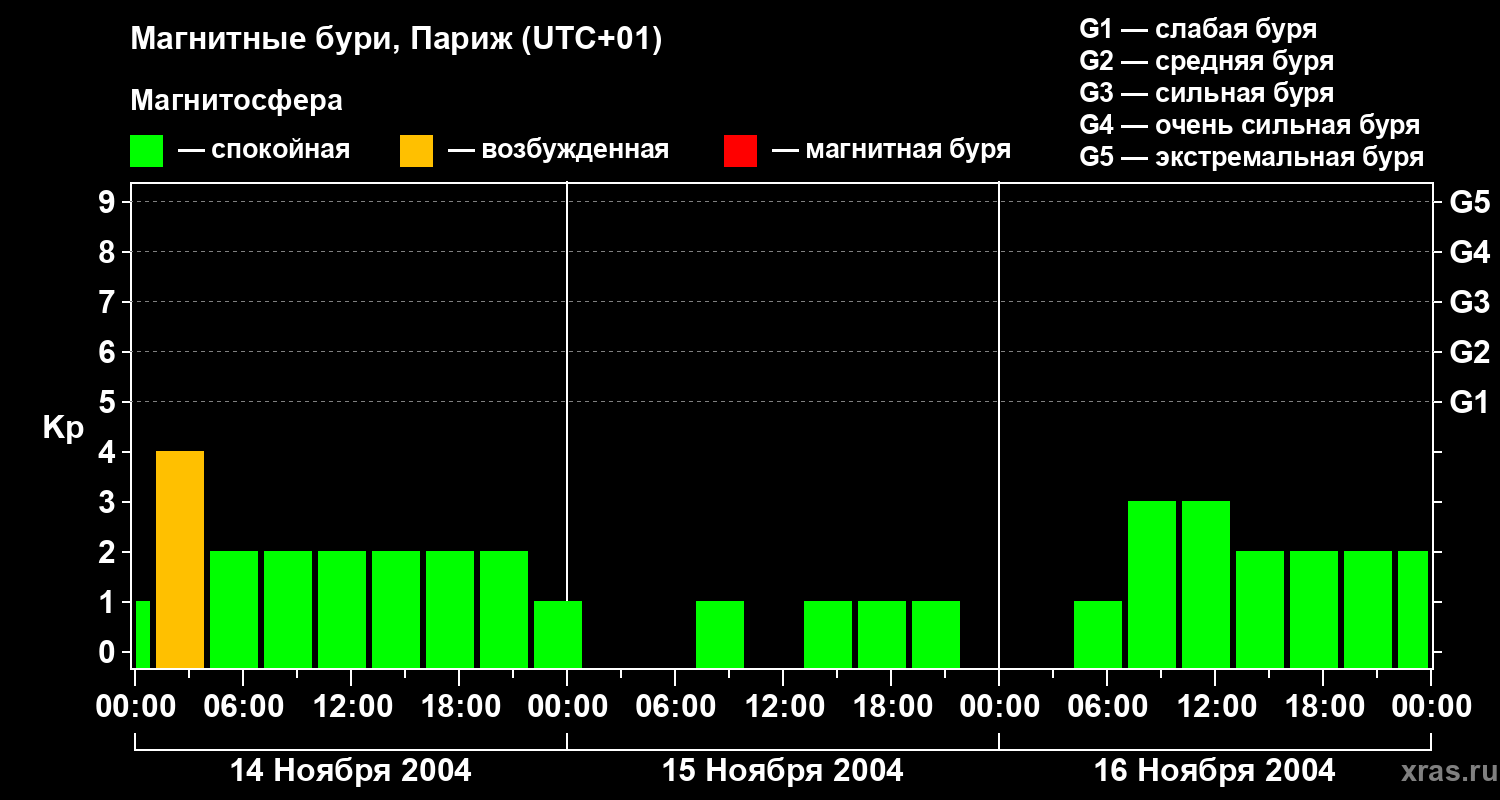Select the line 'G1 — слабая буря'
Image resolution: width=1500 pixels, height=800 pixels.
click(x=1198, y=29)
